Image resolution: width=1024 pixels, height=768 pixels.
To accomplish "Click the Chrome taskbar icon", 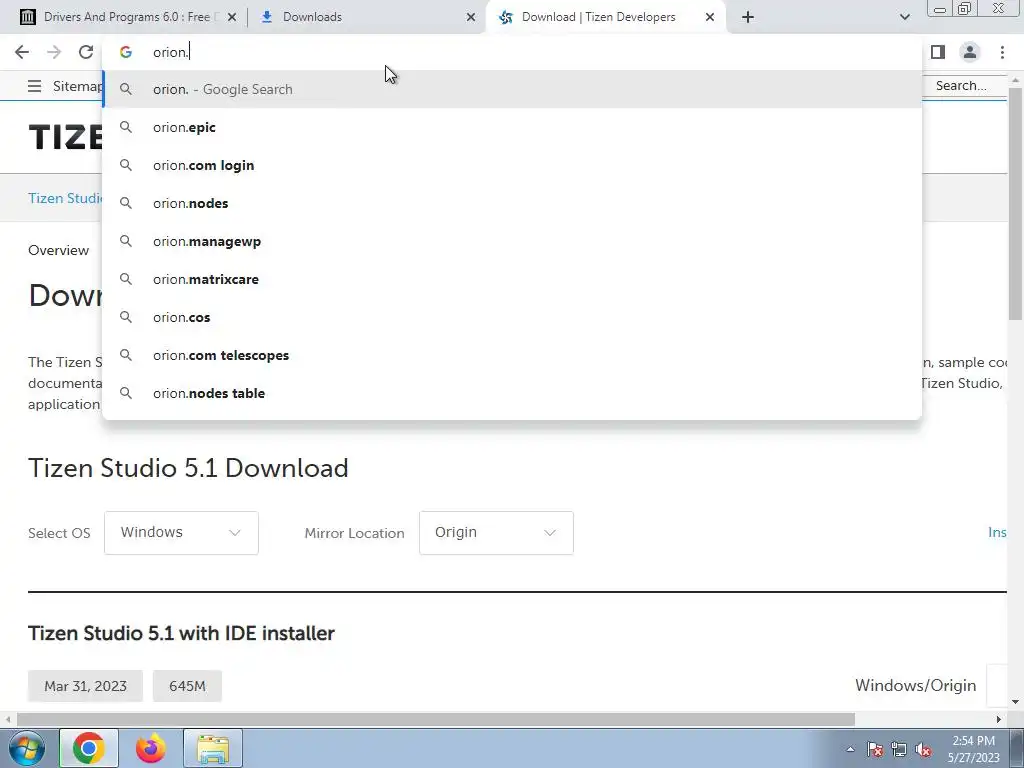I will tap(89, 748).
